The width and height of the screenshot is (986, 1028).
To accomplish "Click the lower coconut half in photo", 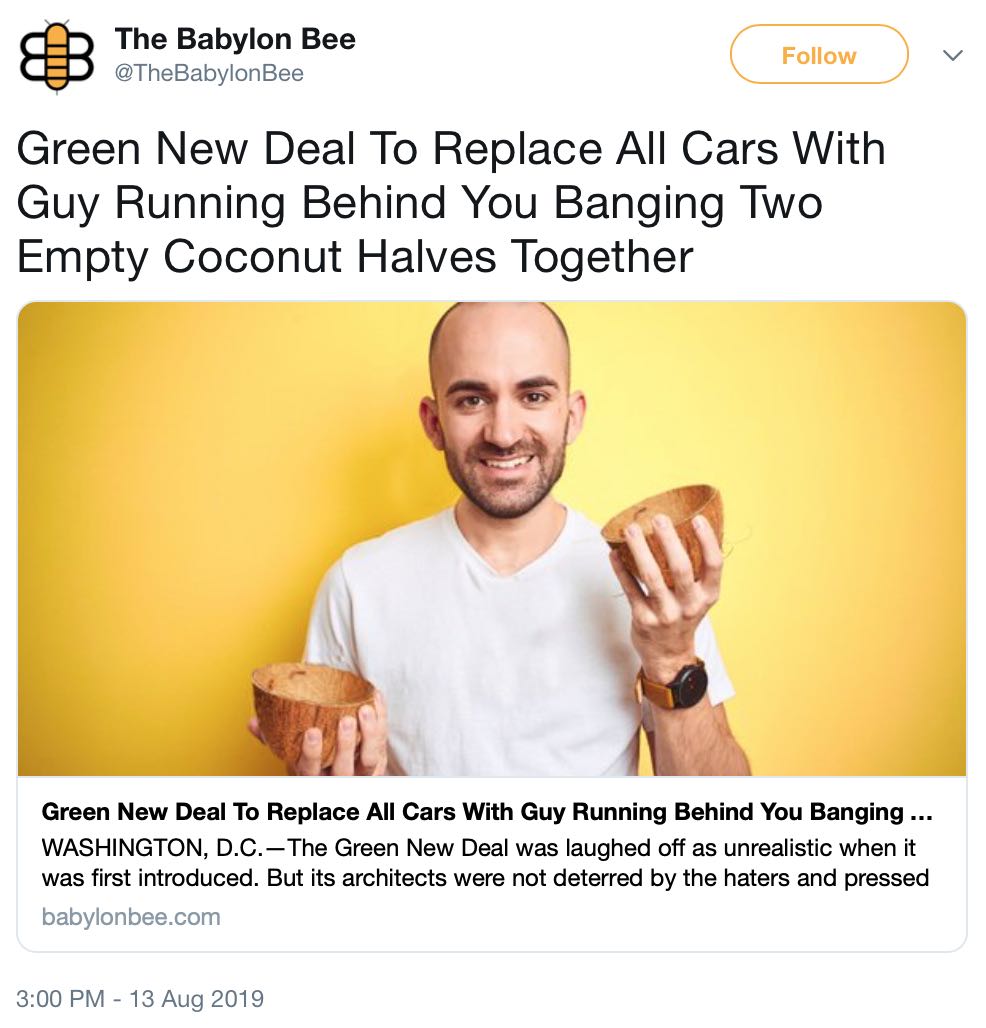I will (x=311, y=709).
